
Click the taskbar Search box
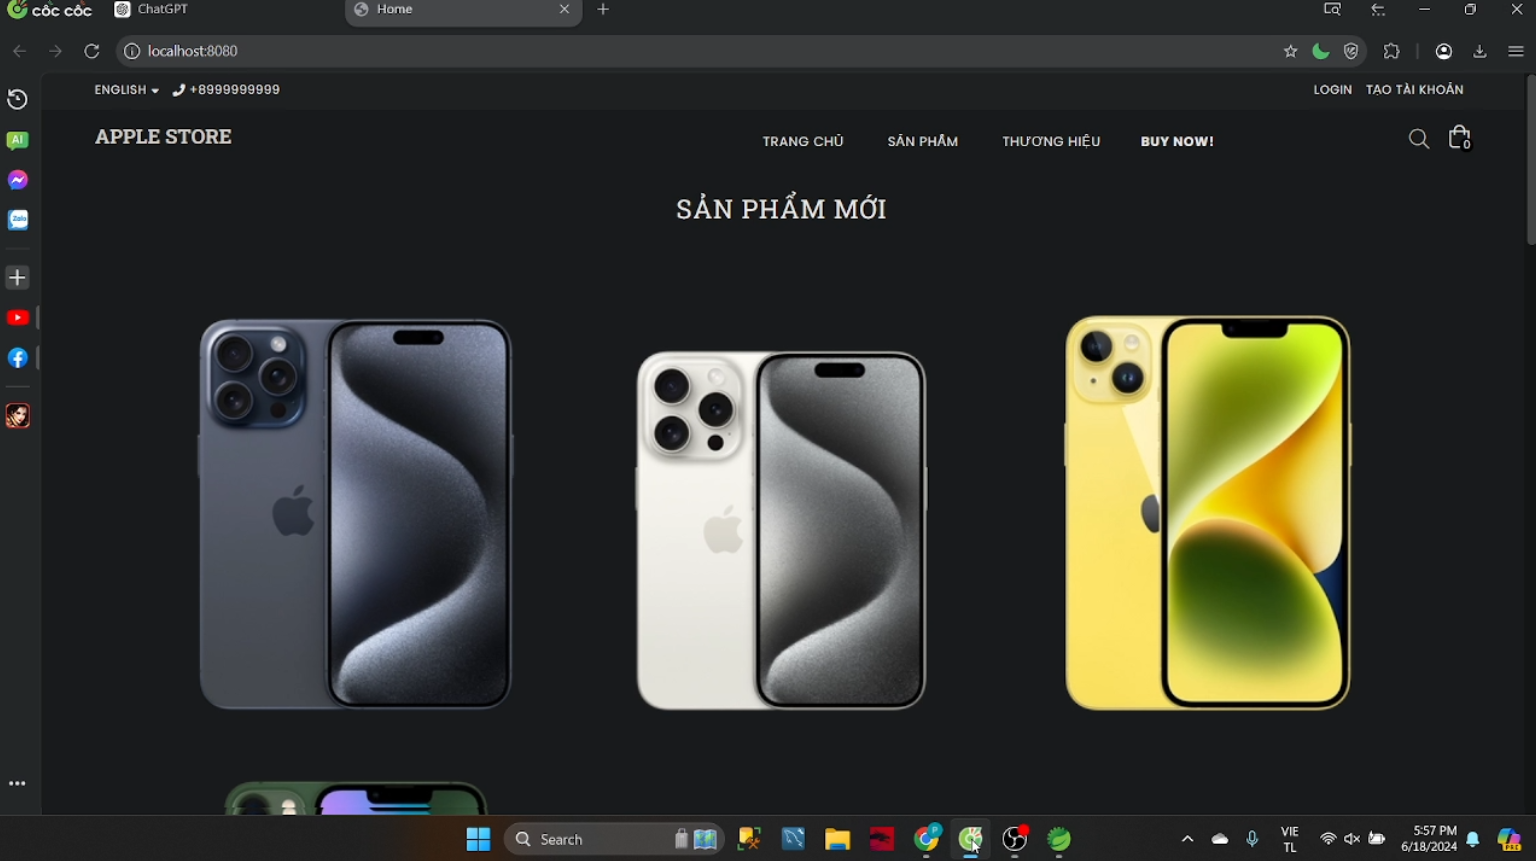[615, 839]
